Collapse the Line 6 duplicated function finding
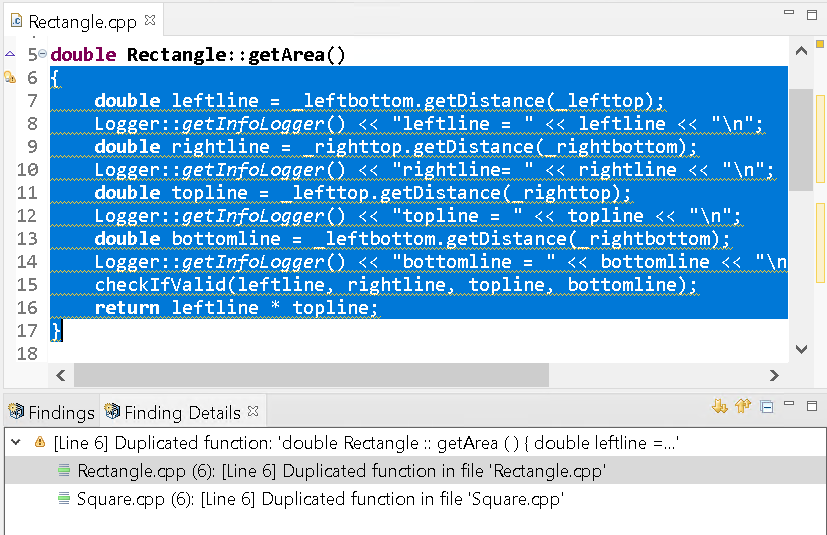Viewport: 827px width, 535px height. (x=16, y=442)
